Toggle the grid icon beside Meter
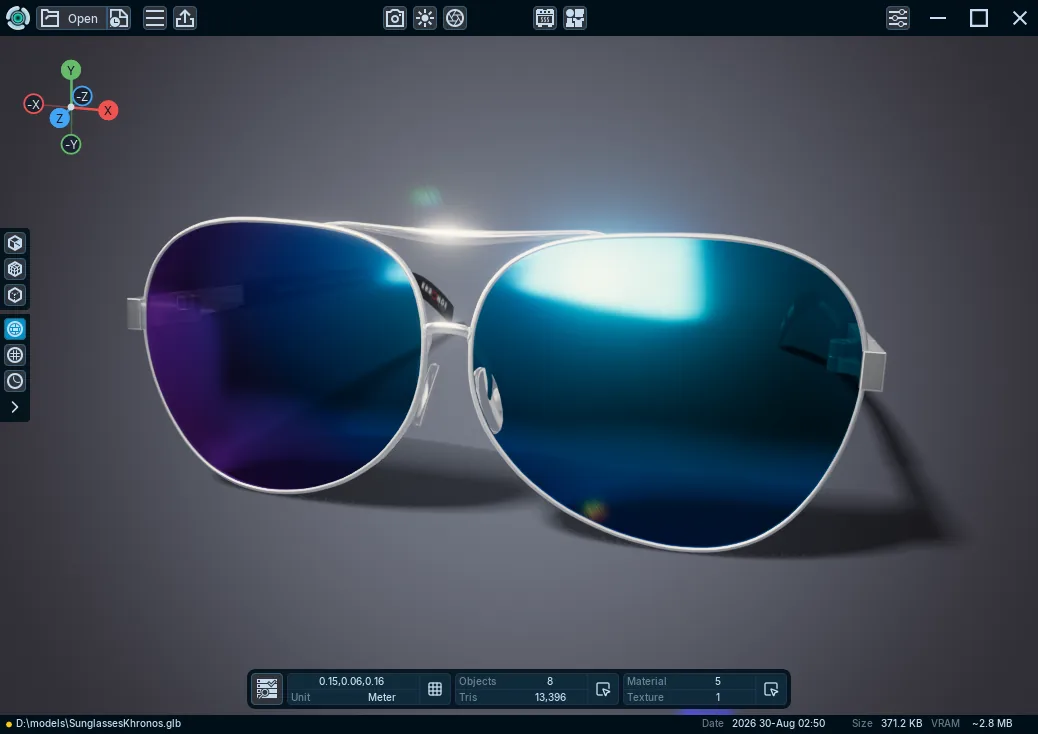 coord(435,689)
